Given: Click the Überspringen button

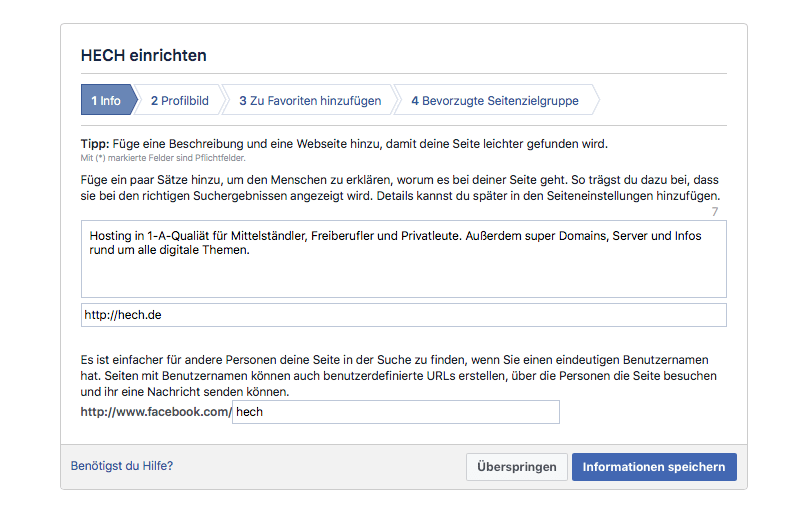Looking at the screenshot, I should pos(517,467).
